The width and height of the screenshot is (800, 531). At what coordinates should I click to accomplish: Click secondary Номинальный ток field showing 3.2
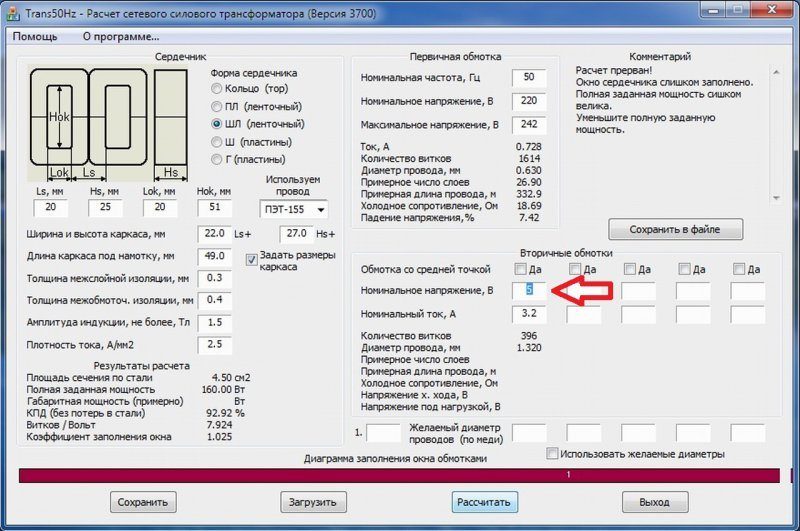tap(529, 314)
